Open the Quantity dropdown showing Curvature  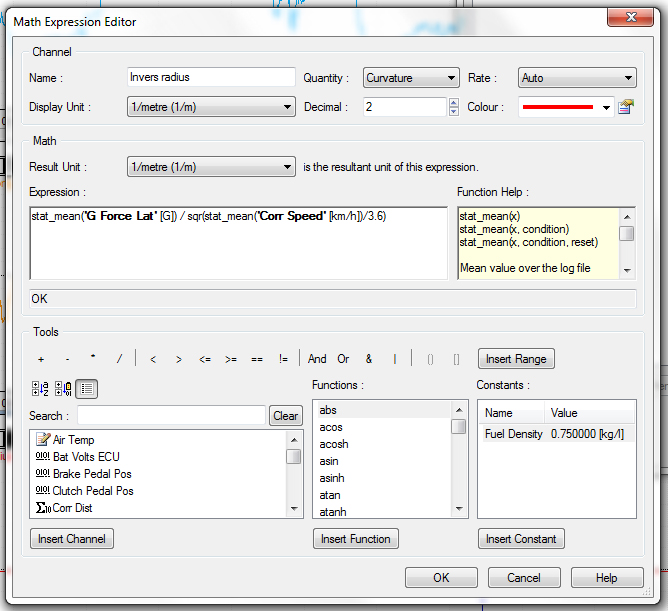(x=410, y=78)
